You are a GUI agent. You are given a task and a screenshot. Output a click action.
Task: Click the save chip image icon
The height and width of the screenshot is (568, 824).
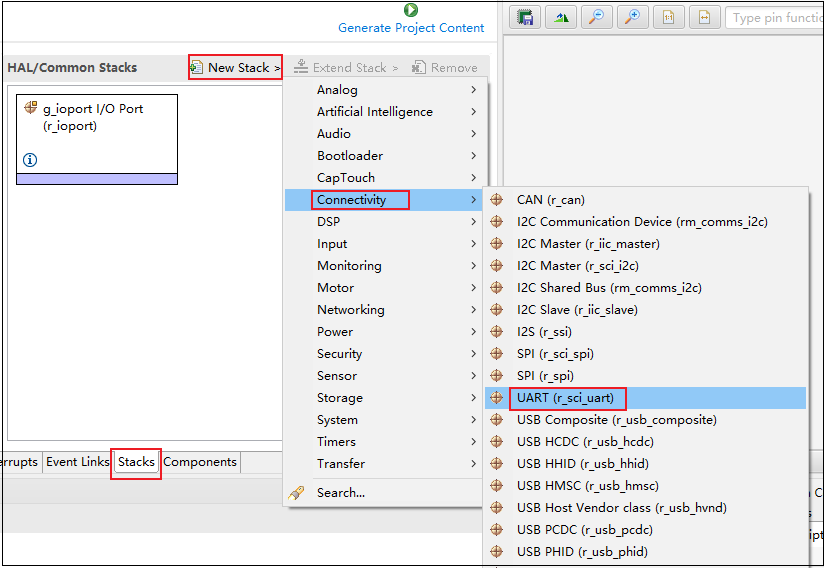pos(525,18)
